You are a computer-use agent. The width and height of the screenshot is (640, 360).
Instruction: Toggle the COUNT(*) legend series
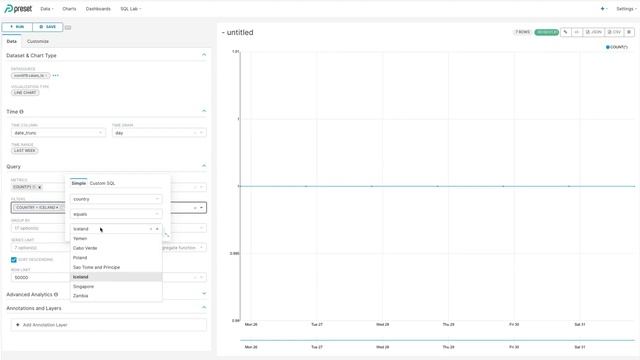pyautogui.click(x=617, y=47)
